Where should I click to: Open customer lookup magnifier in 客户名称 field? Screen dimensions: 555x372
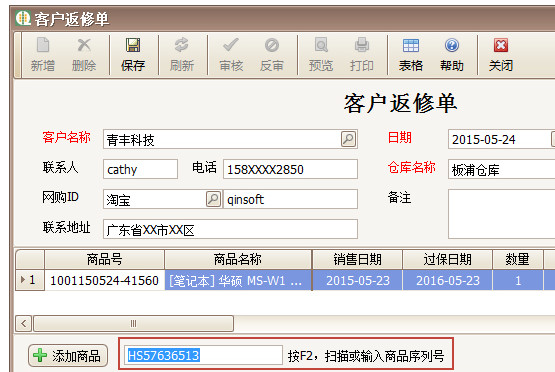pyautogui.click(x=348, y=139)
